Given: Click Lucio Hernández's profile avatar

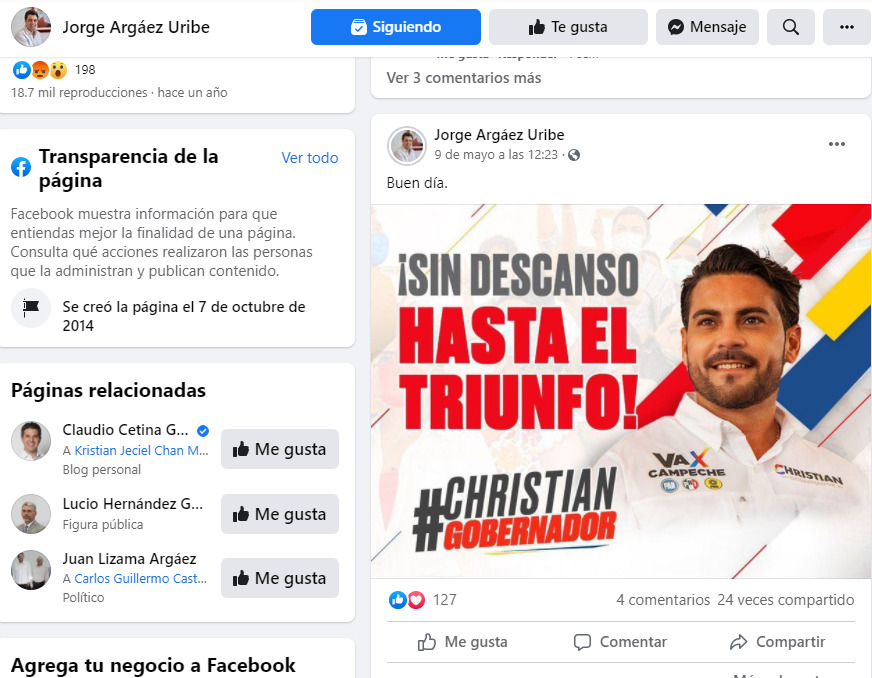Looking at the screenshot, I should coord(31,513).
